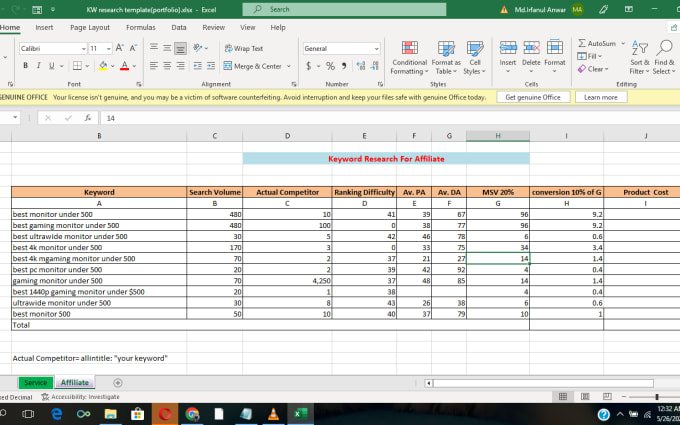The height and width of the screenshot is (425, 680).
Task: Click Increase Decimal icon
Action: coord(361,66)
